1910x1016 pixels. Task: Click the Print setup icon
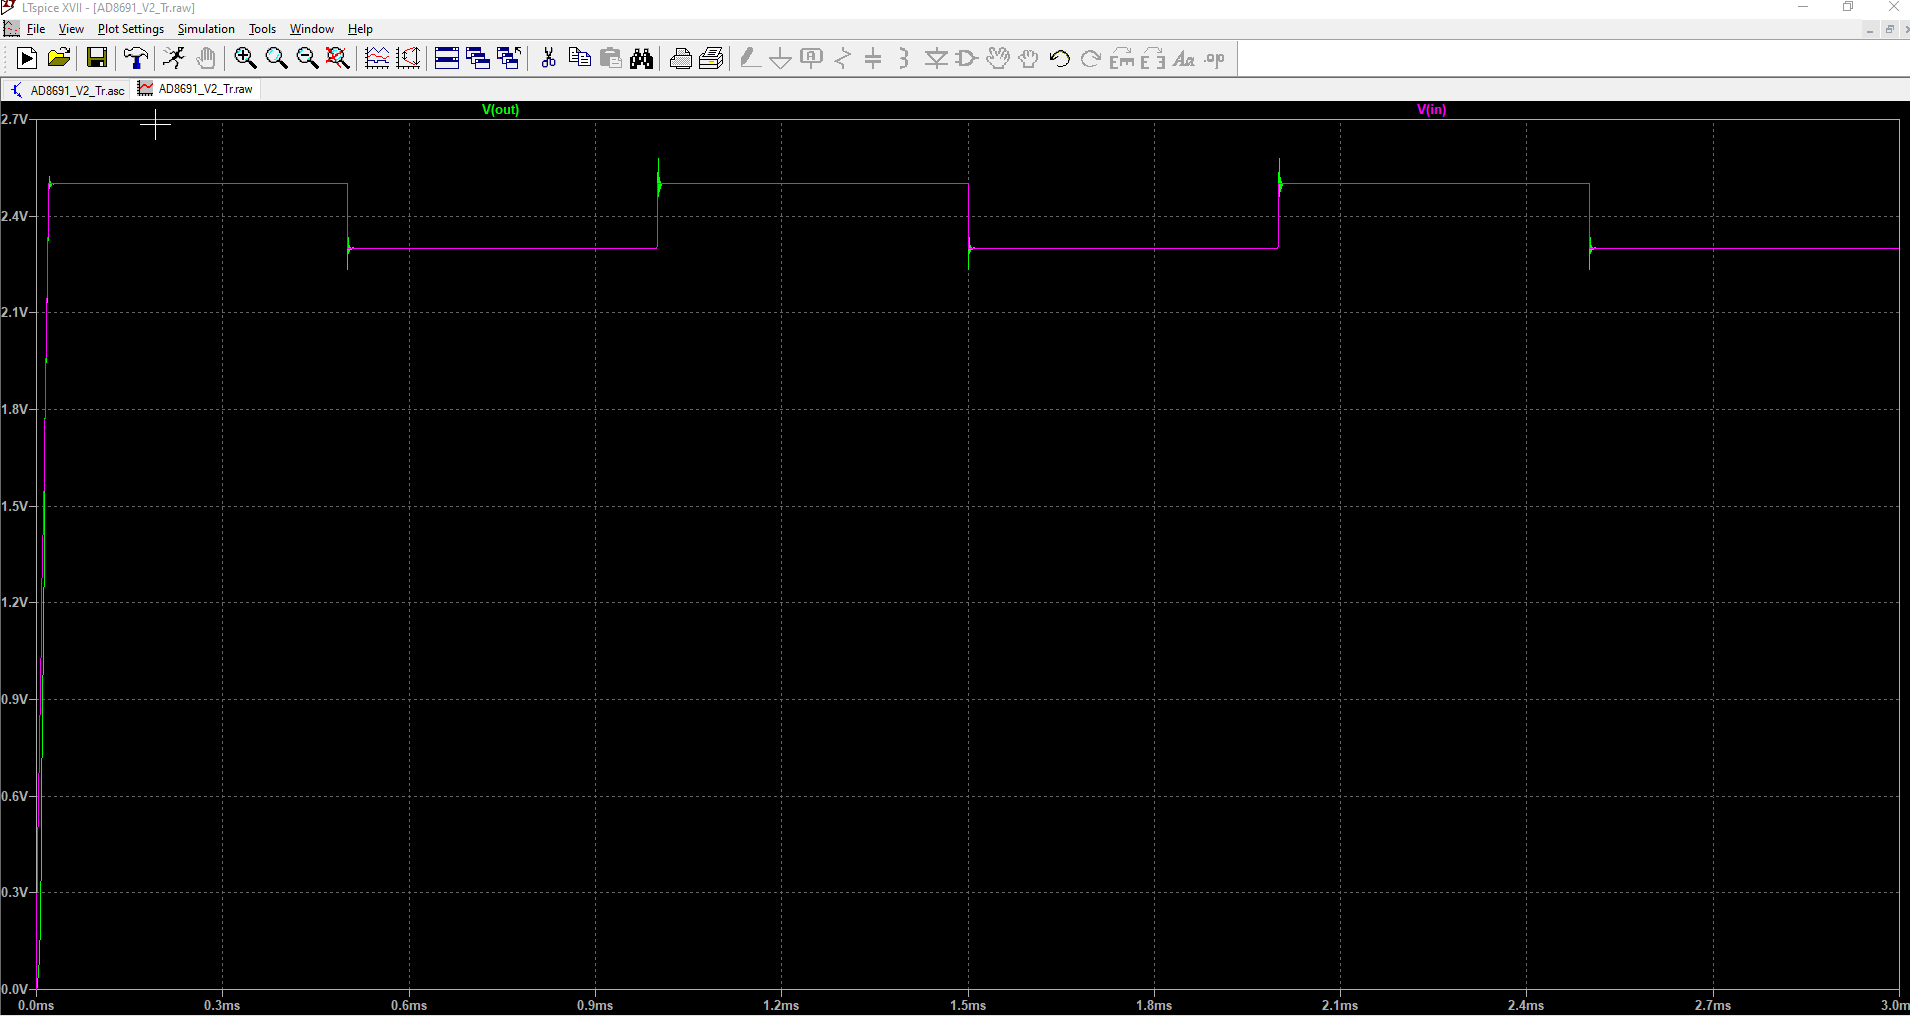(x=680, y=58)
